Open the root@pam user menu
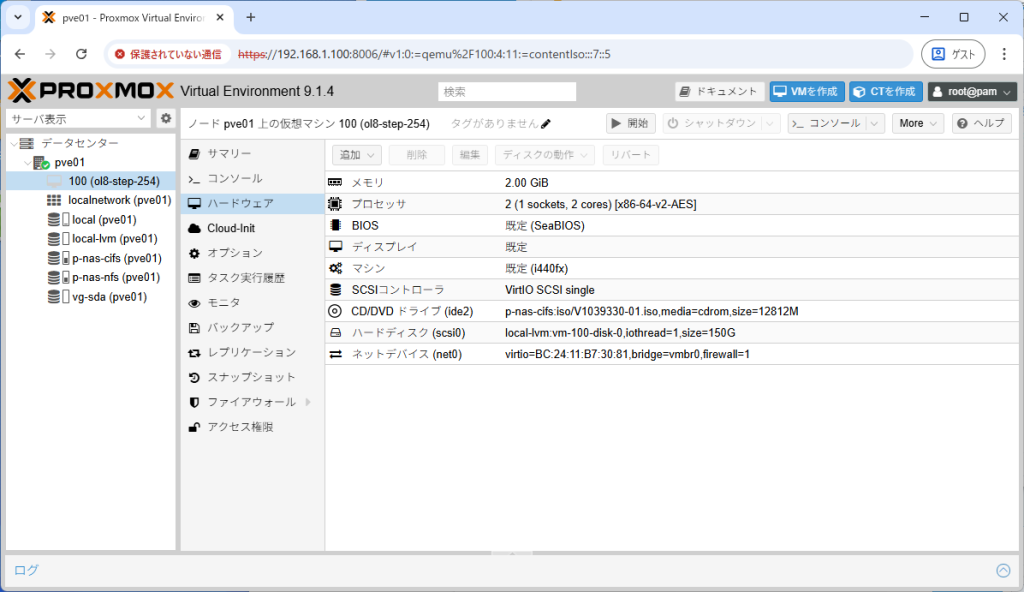This screenshot has height=592, width=1024. coord(972,92)
